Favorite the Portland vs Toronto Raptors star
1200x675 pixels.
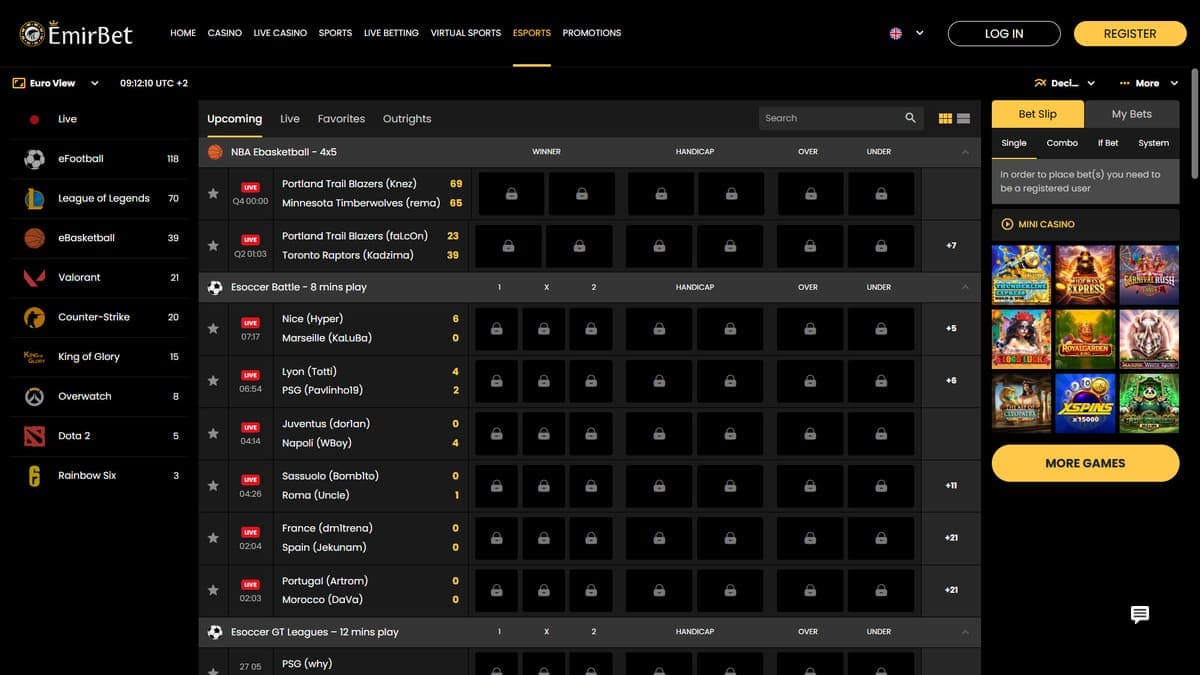pos(213,245)
